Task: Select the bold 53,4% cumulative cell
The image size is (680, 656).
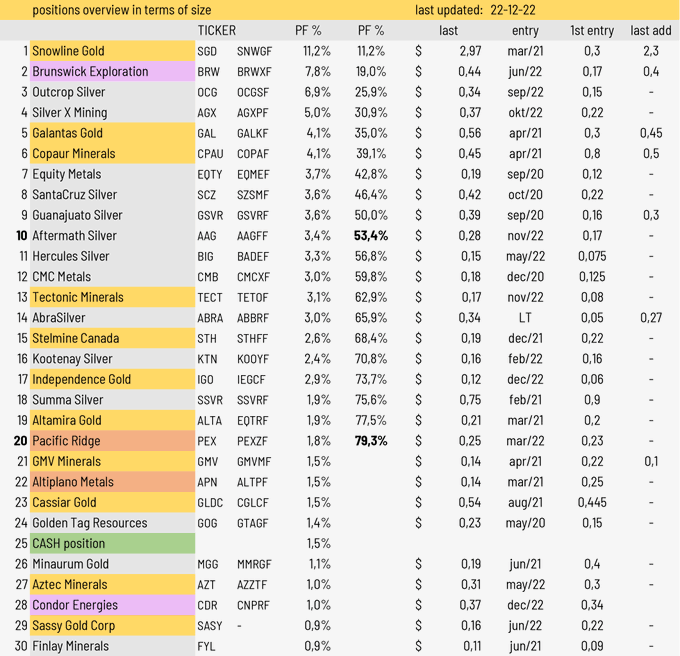Action: click(370, 236)
